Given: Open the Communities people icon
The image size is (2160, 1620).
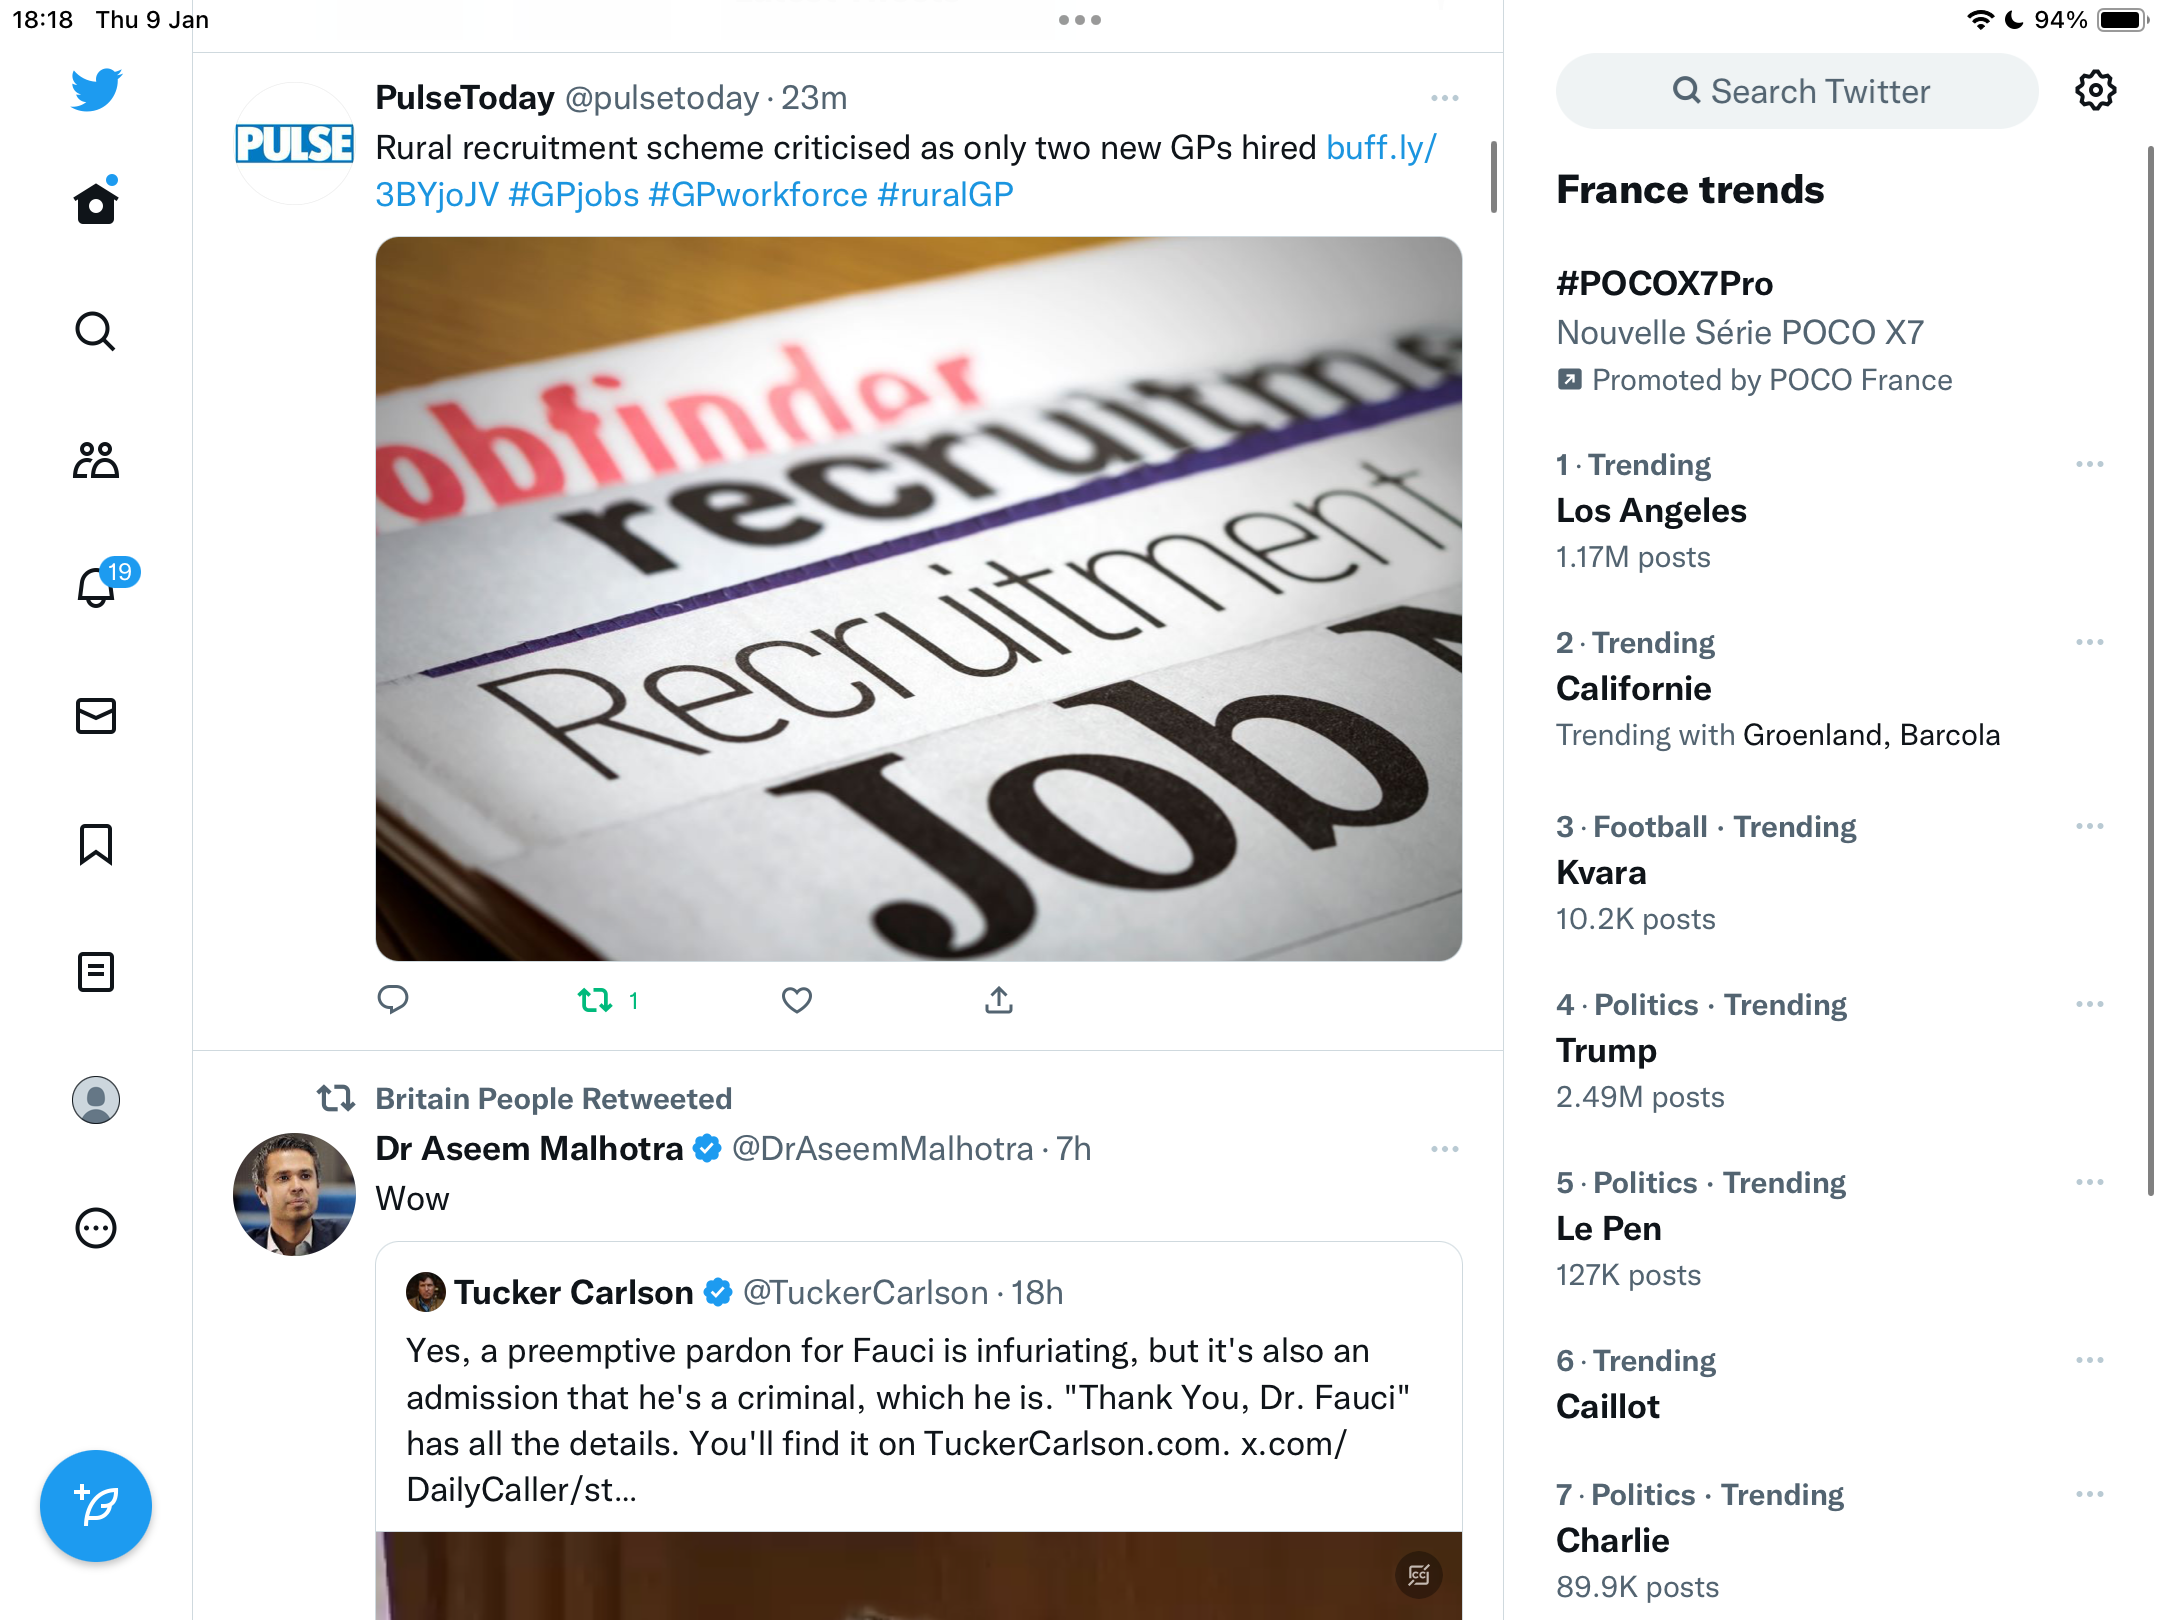Looking at the screenshot, I should point(96,460).
